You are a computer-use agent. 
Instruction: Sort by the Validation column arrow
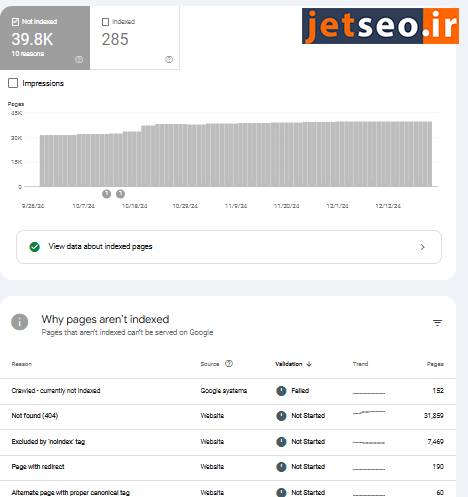coord(309,364)
